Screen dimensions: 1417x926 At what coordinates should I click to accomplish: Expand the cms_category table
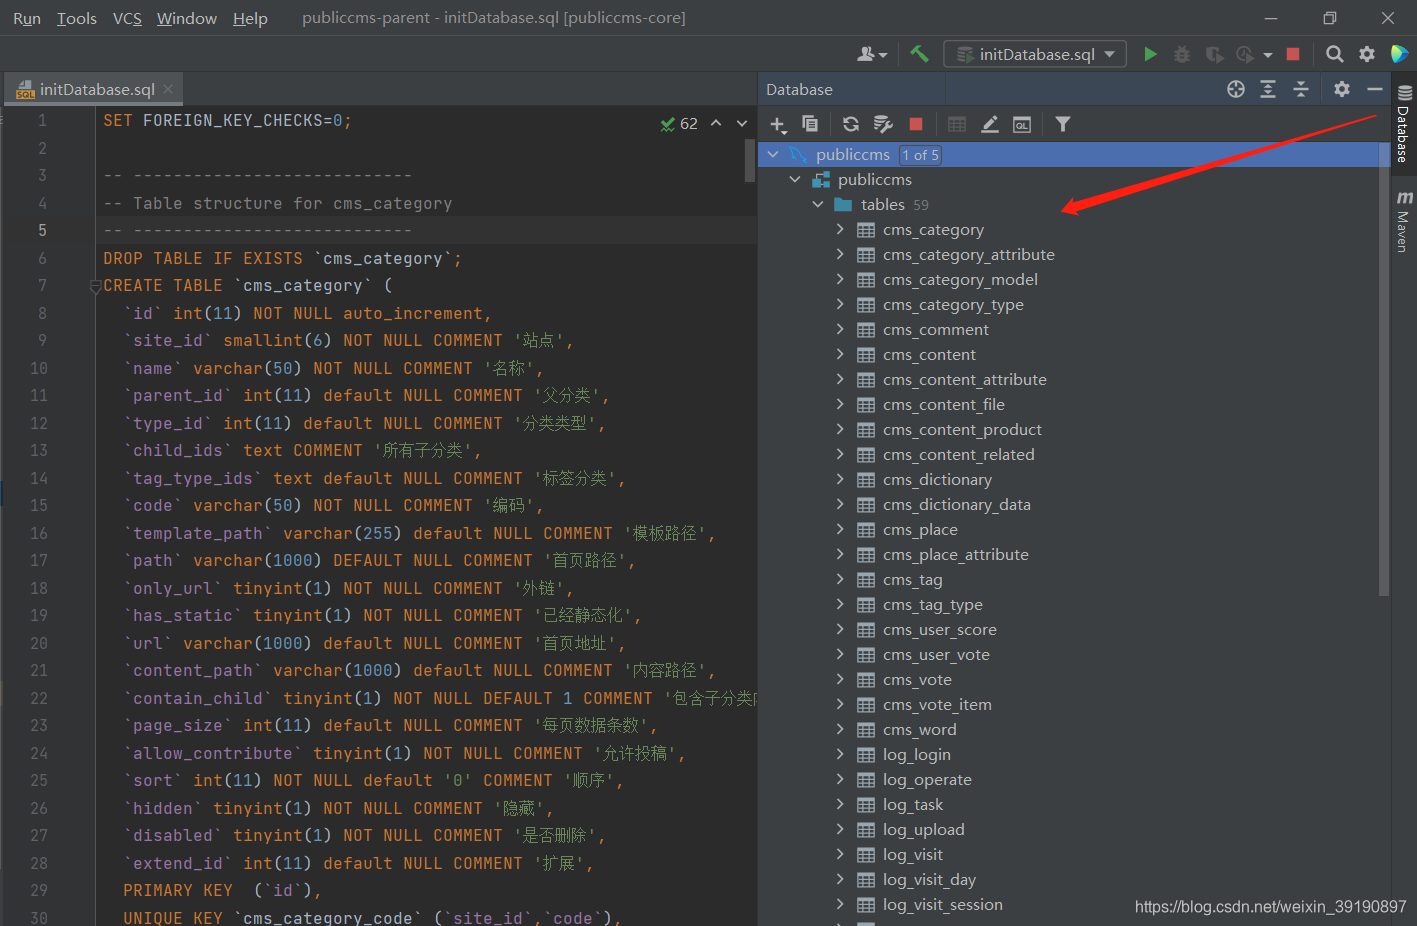(x=840, y=229)
